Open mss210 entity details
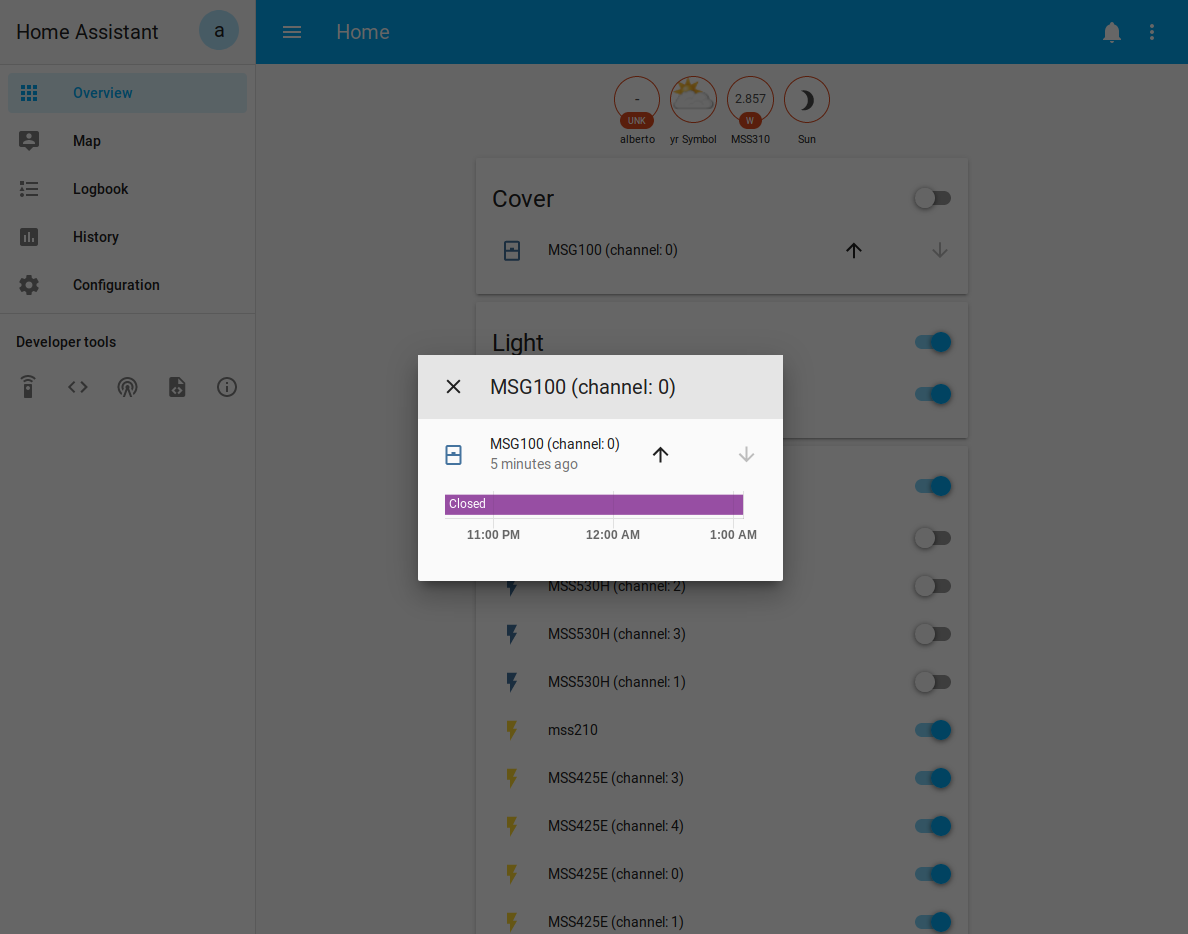Image resolution: width=1188 pixels, height=934 pixels. pyautogui.click(x=573, y=730)
